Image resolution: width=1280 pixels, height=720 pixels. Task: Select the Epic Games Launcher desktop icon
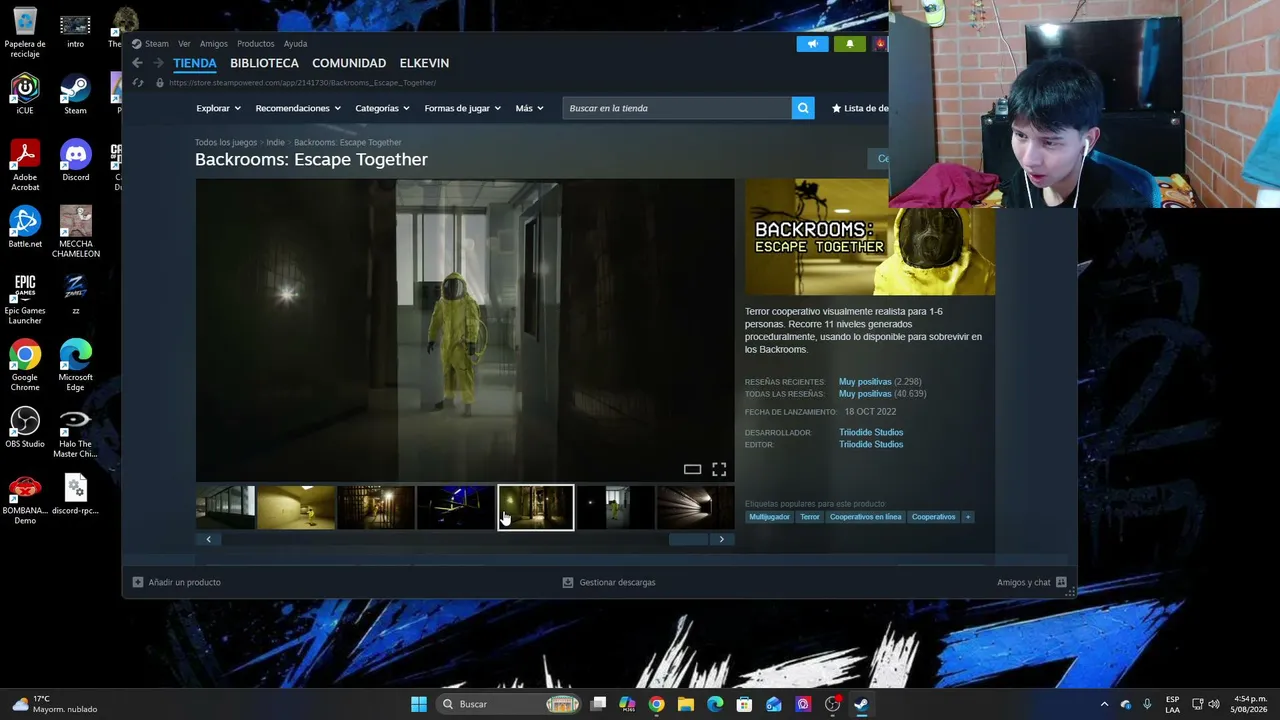pyautogui.click(x=25, y=298)
